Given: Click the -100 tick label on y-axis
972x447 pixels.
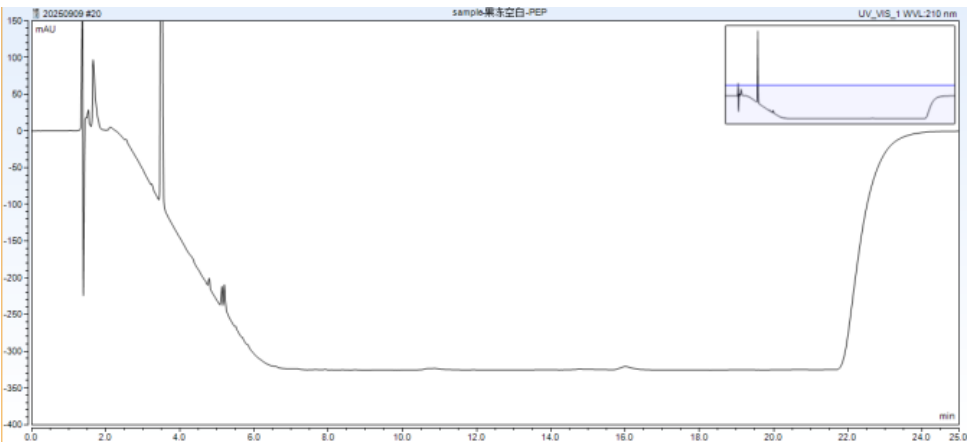Looking at the screenshot, I should coord(15,204).
